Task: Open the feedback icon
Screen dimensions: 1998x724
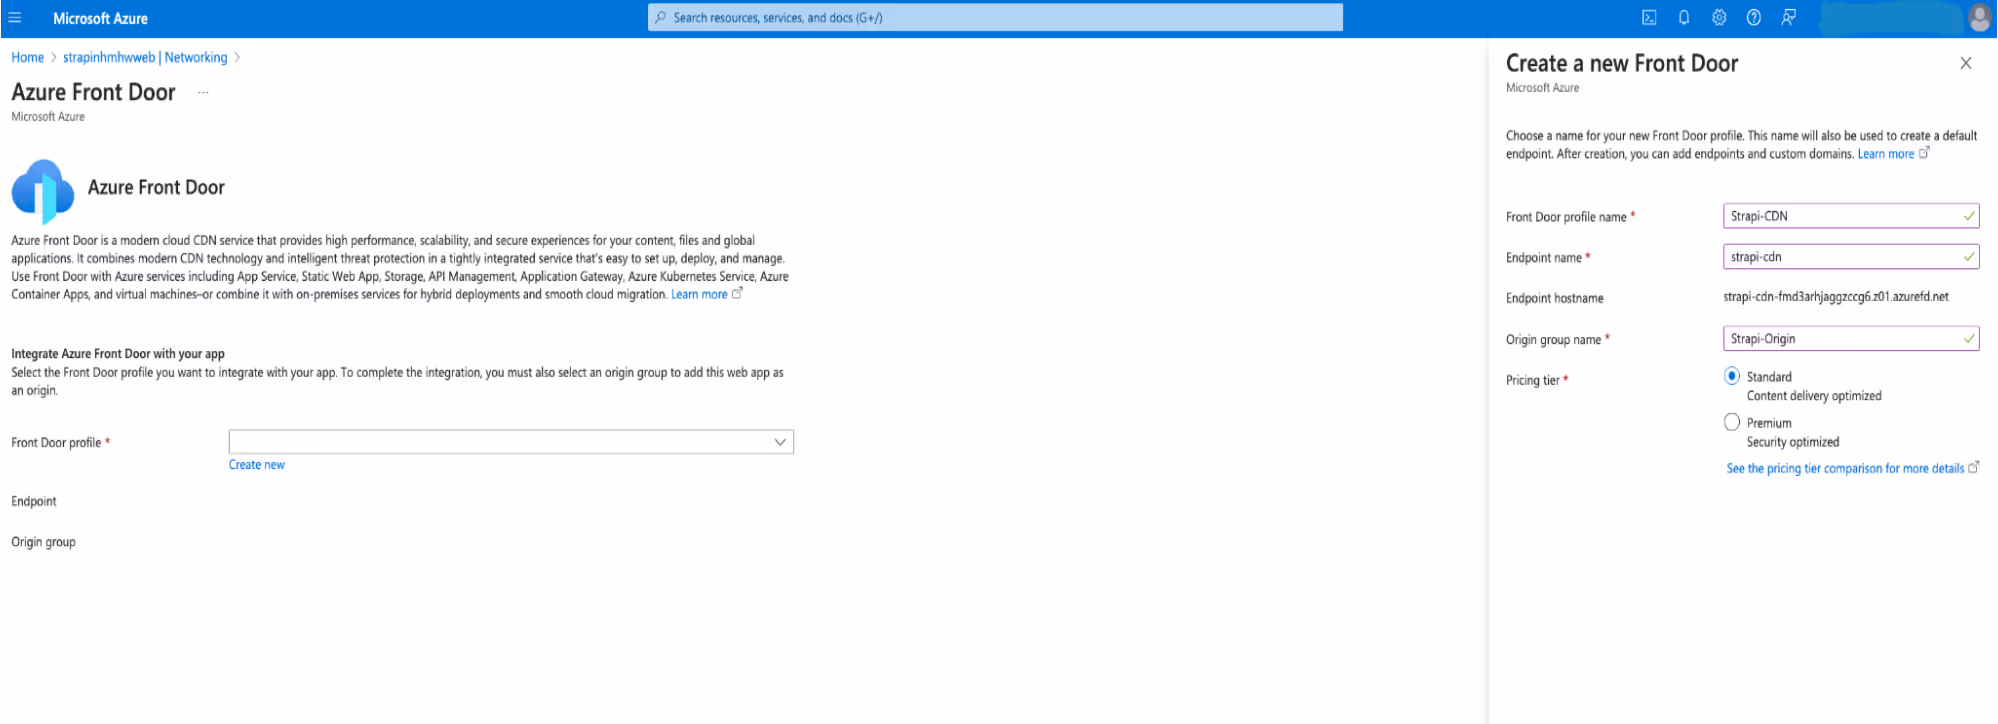Action: coord(1789,18)
